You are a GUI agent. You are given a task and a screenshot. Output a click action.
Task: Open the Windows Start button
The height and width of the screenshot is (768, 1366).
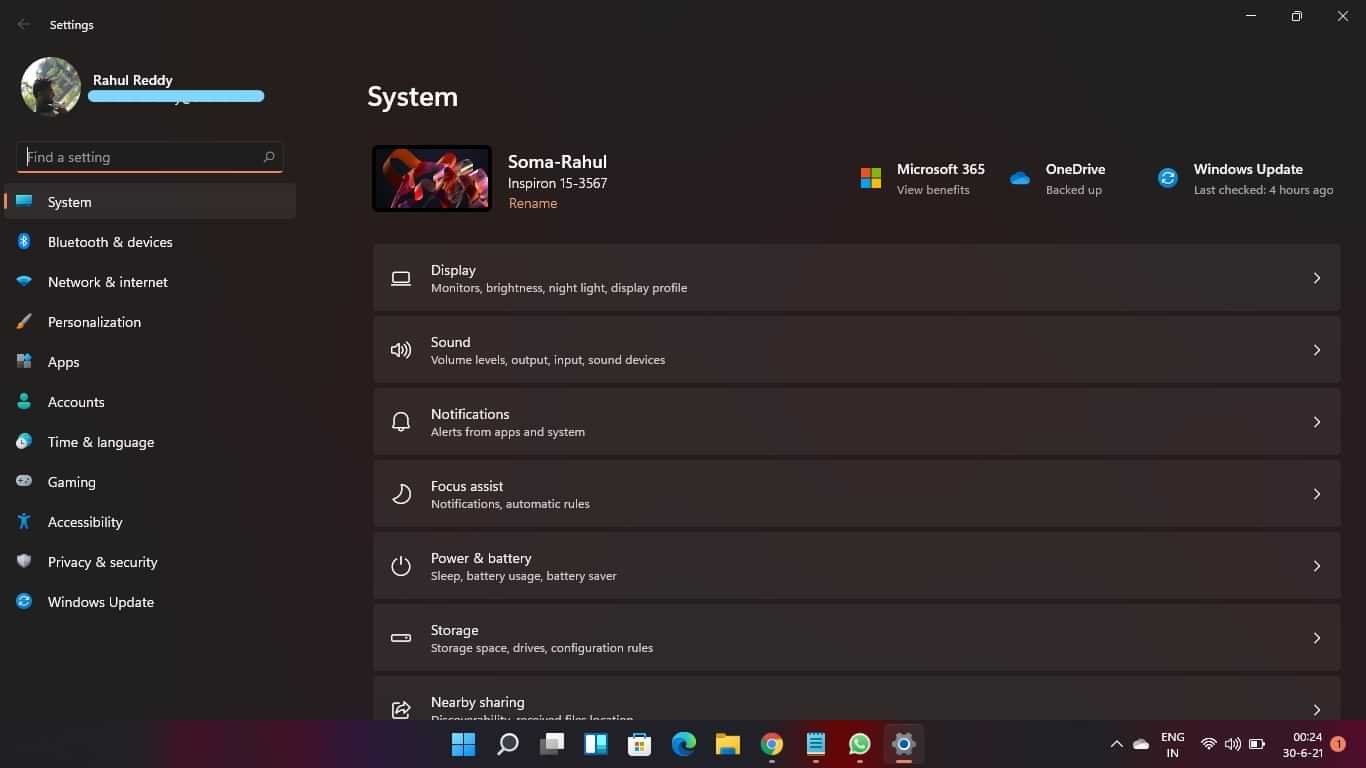pyautogui.click(x=463, y=744)
